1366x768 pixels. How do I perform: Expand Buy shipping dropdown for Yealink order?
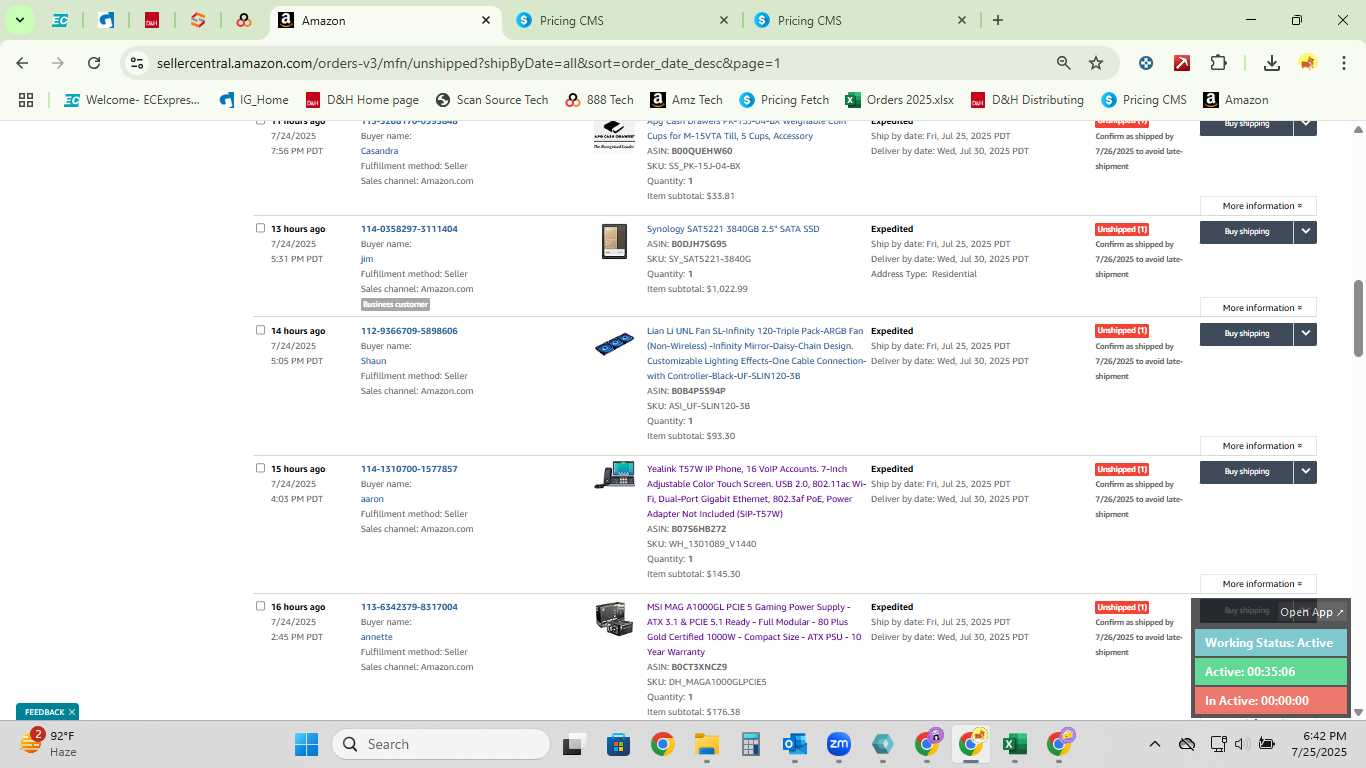click(1305, 471)
